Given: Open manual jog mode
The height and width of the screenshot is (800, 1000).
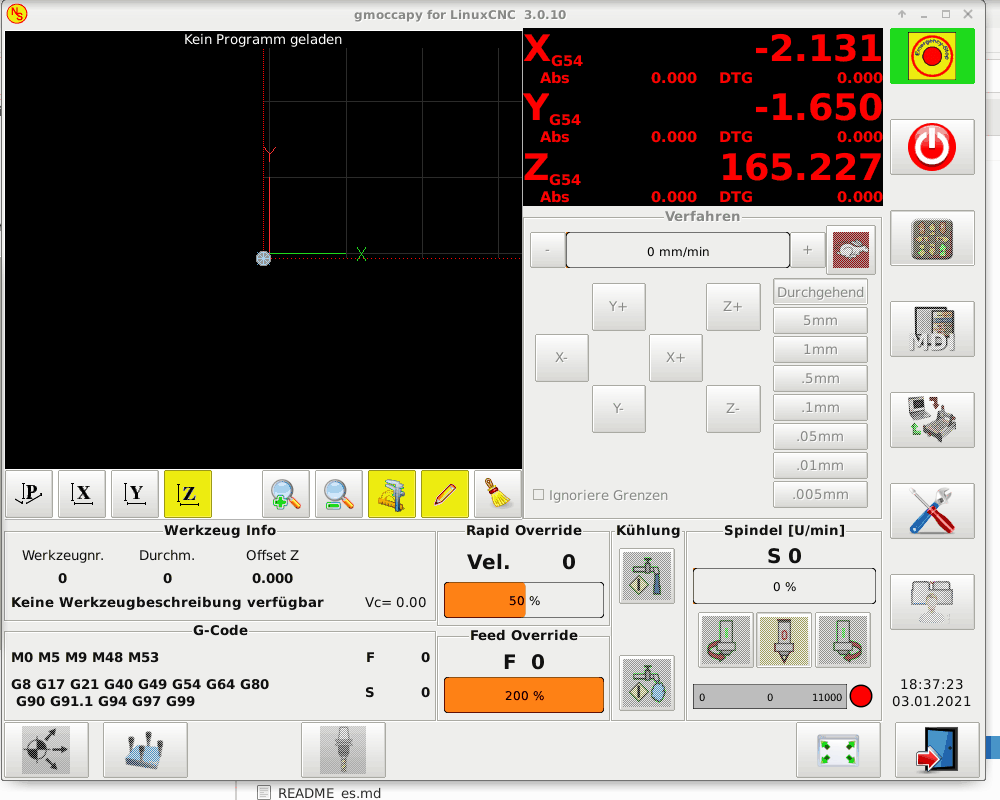Looking at the screenshot, I should point(932,237).
